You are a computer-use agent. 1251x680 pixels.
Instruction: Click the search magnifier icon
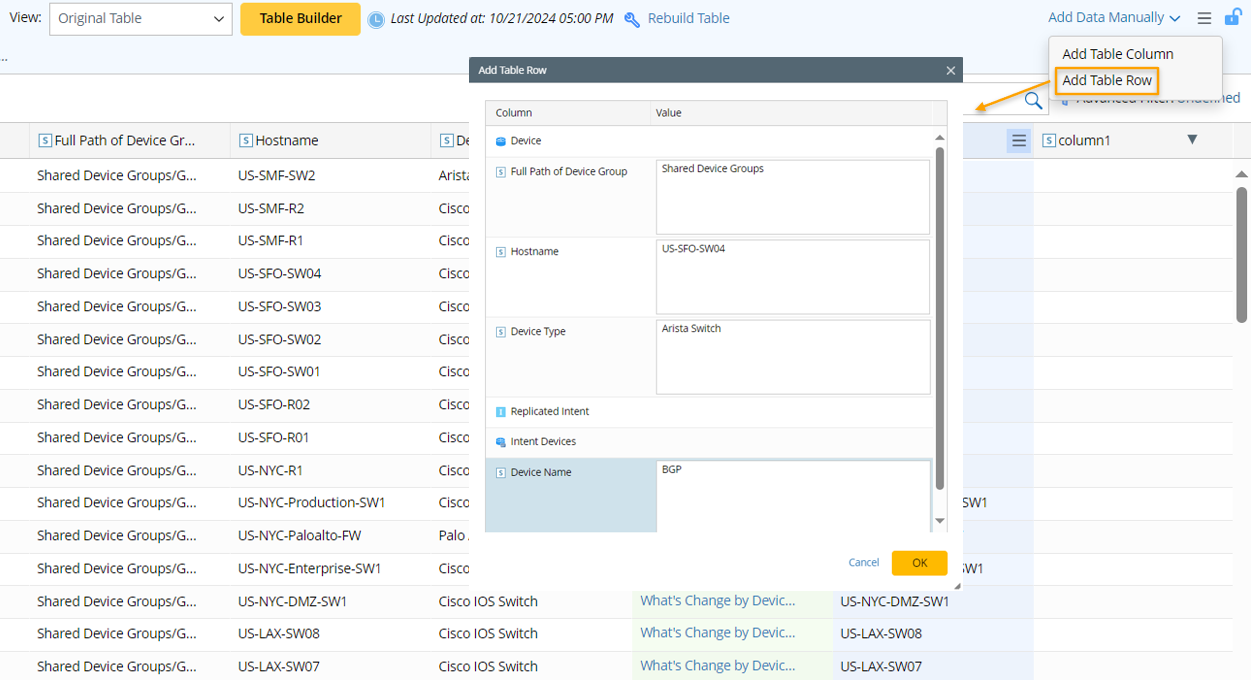1033,101
